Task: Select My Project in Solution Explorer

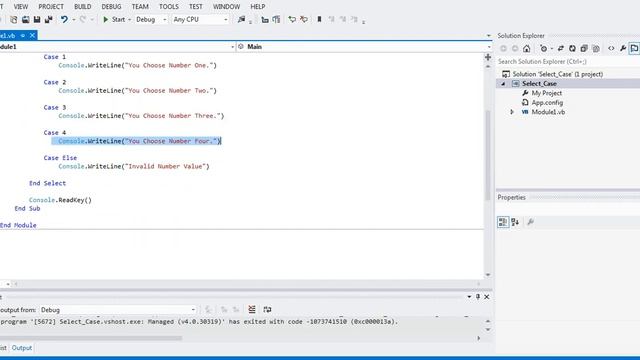Action: tap(547, 93)
